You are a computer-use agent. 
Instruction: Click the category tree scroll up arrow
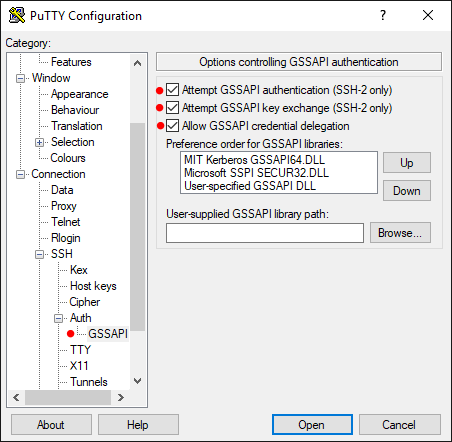(x=137, y=63)
